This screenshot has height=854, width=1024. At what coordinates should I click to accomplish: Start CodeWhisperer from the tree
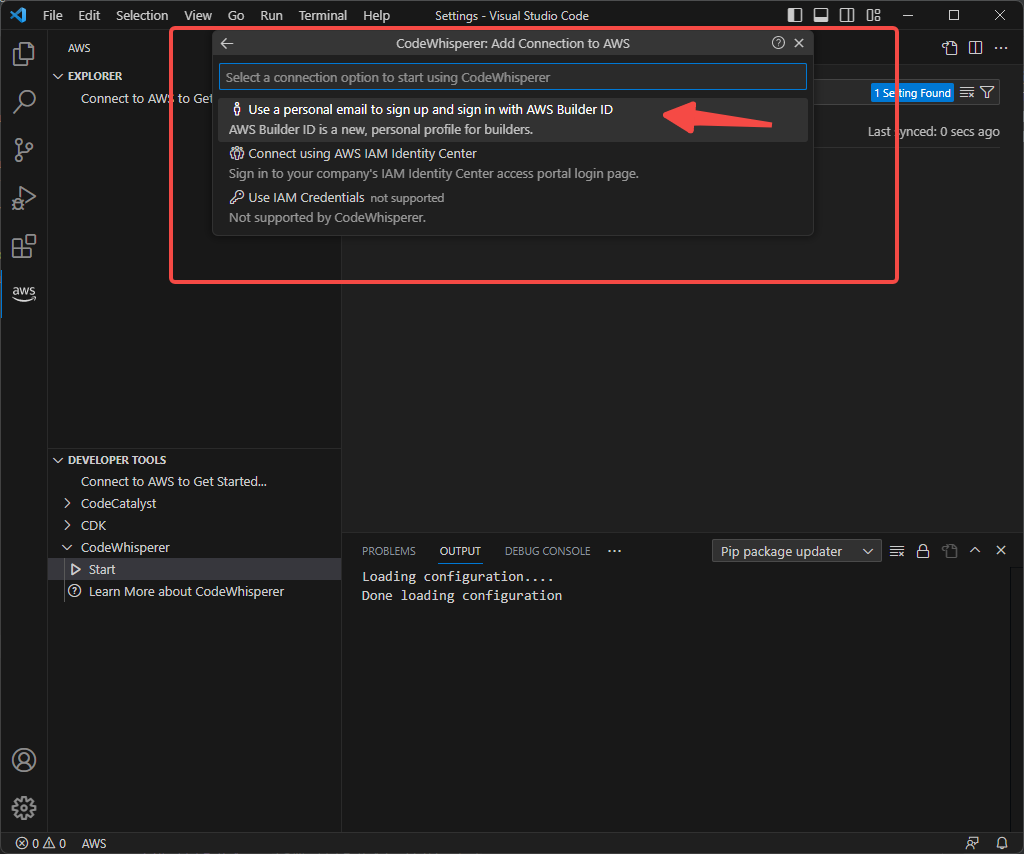coord(196,569)
